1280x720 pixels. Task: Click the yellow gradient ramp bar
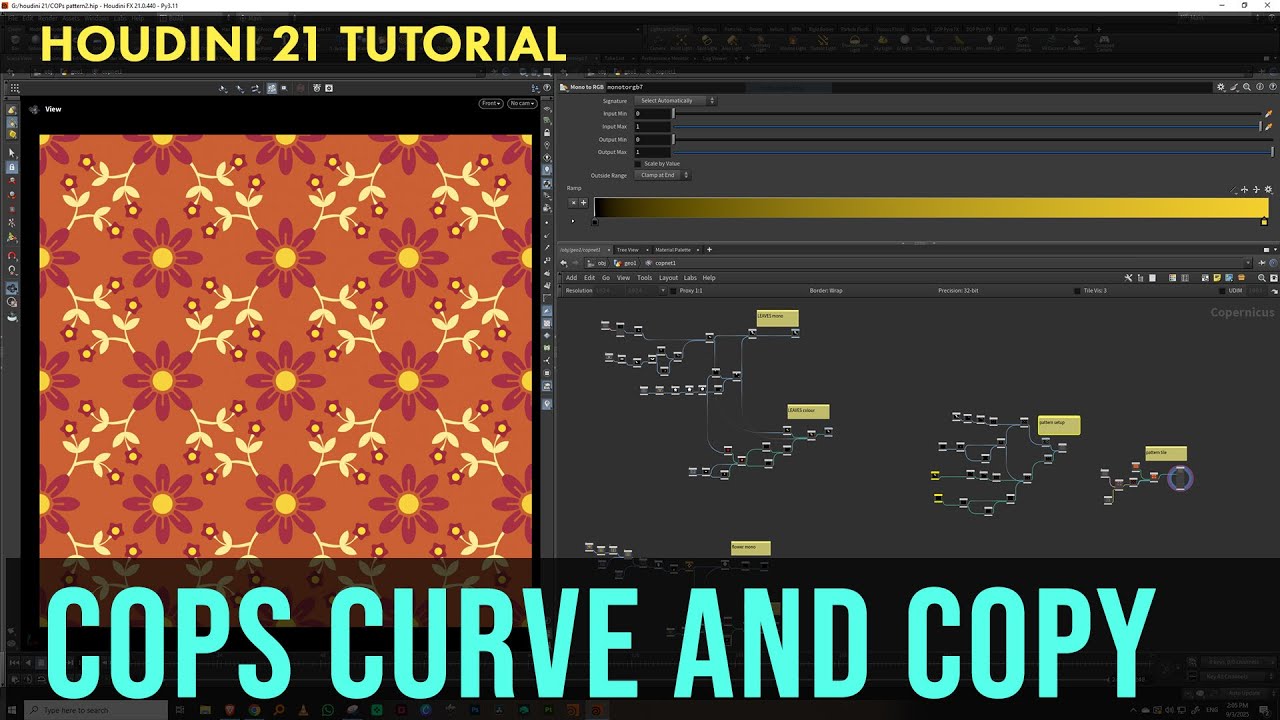pyautogui.click(x=931, y=207)
